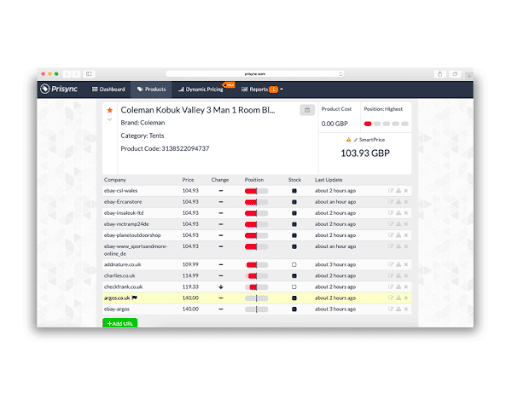Viewport: 512px width, 393px height.
Task: Set alert for ebay-argos row
Action: [x=398, y=309]
